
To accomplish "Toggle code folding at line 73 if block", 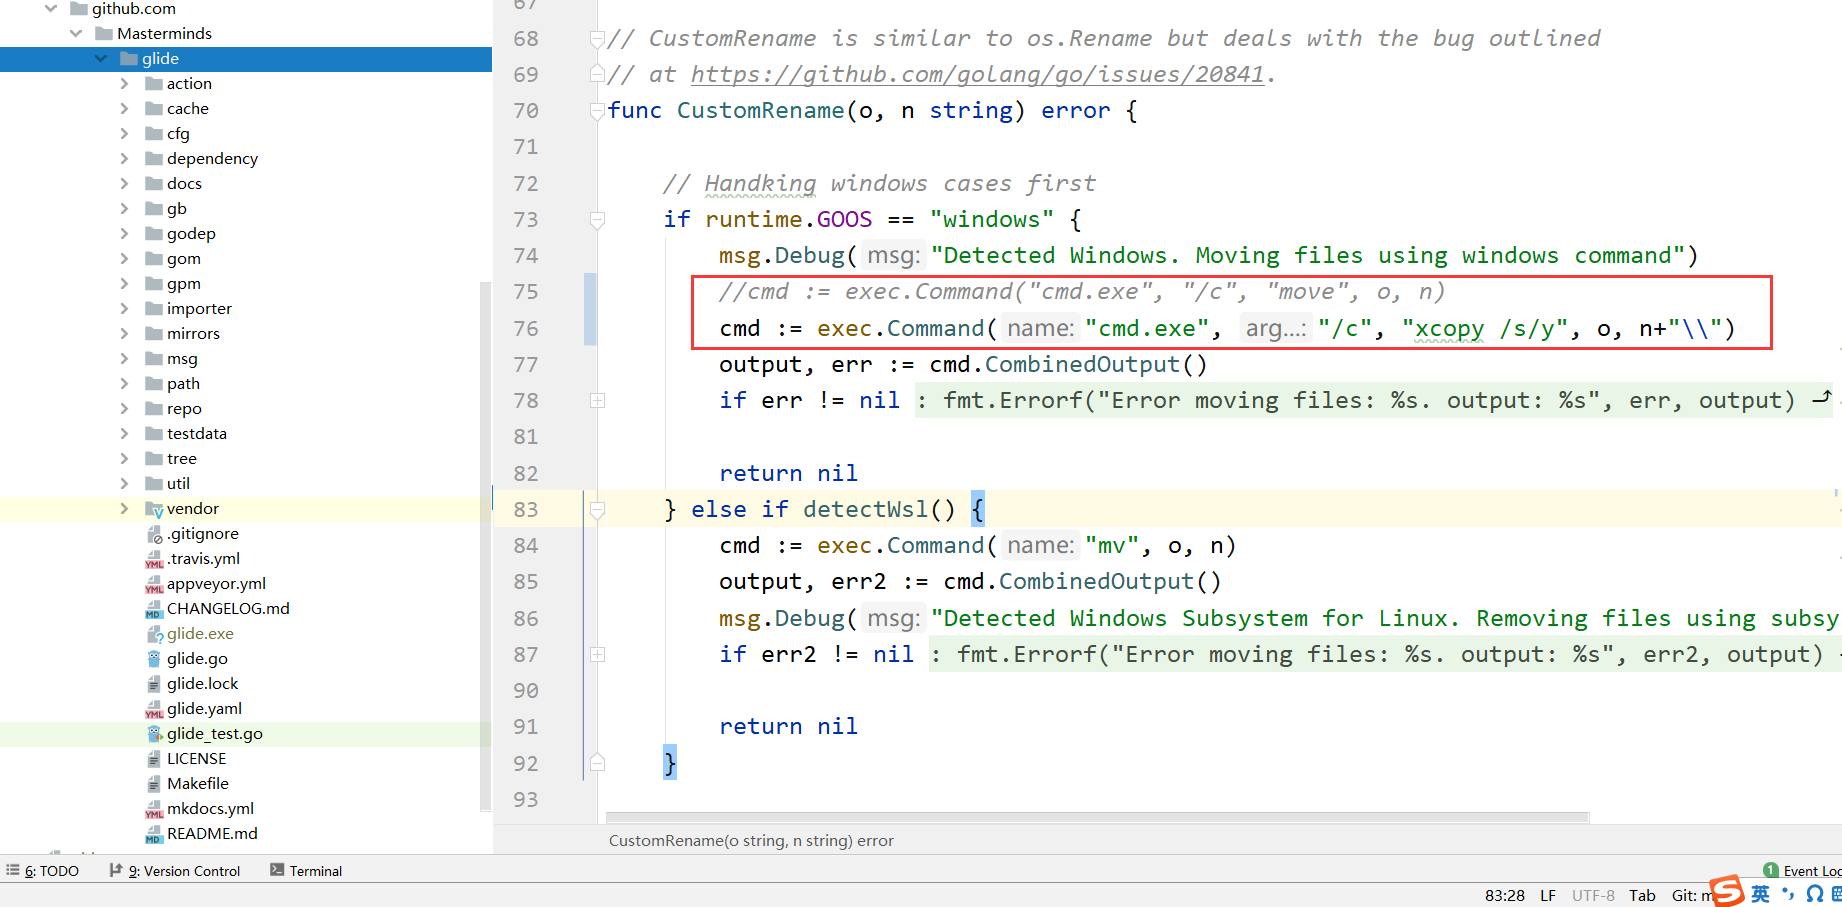I will point(597,219).
